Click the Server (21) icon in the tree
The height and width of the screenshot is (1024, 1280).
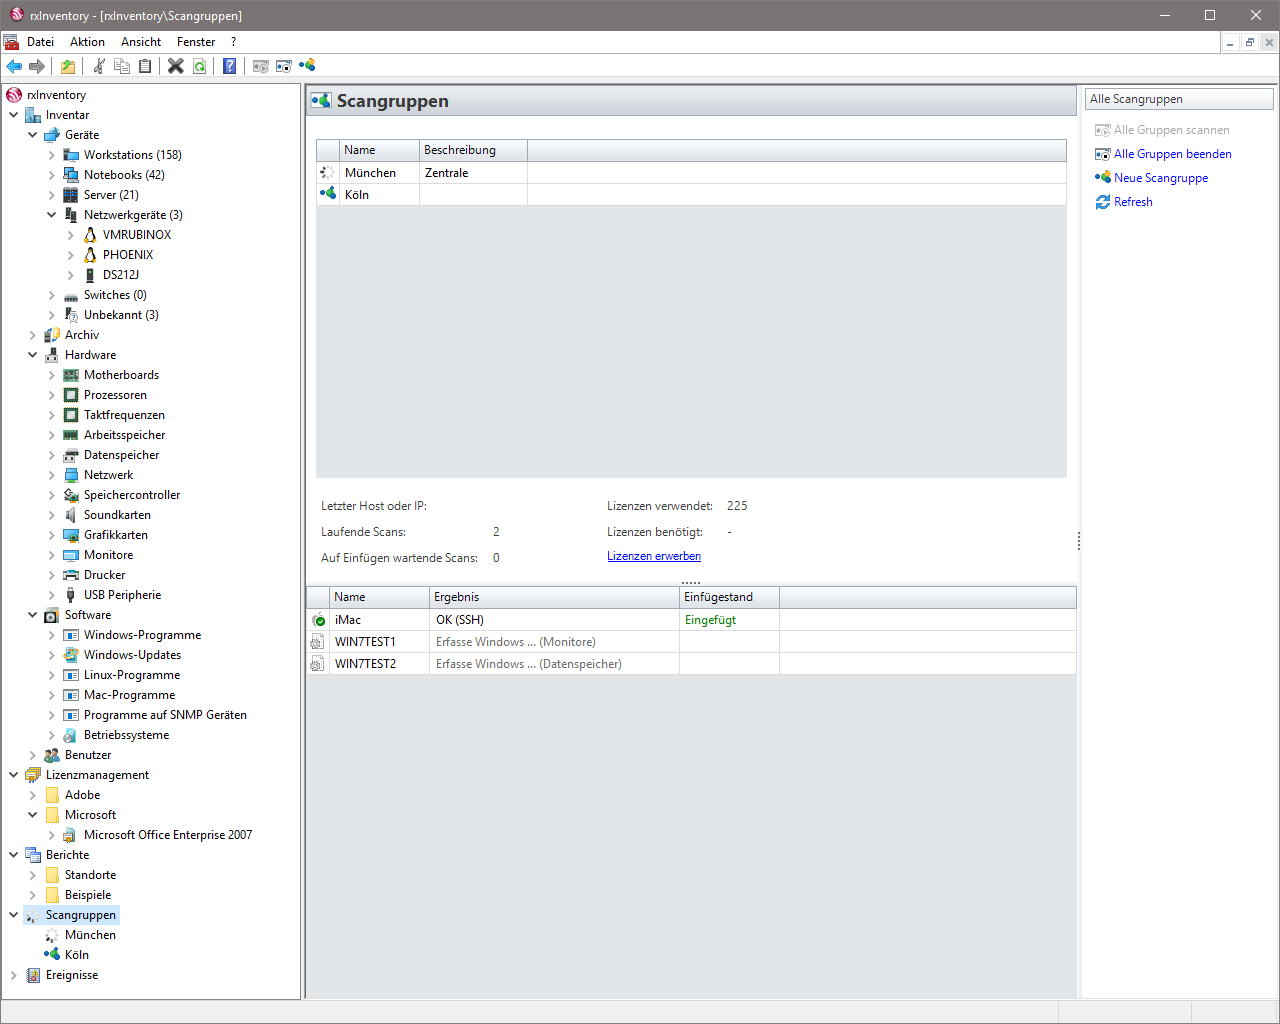[x=71, y=195]
